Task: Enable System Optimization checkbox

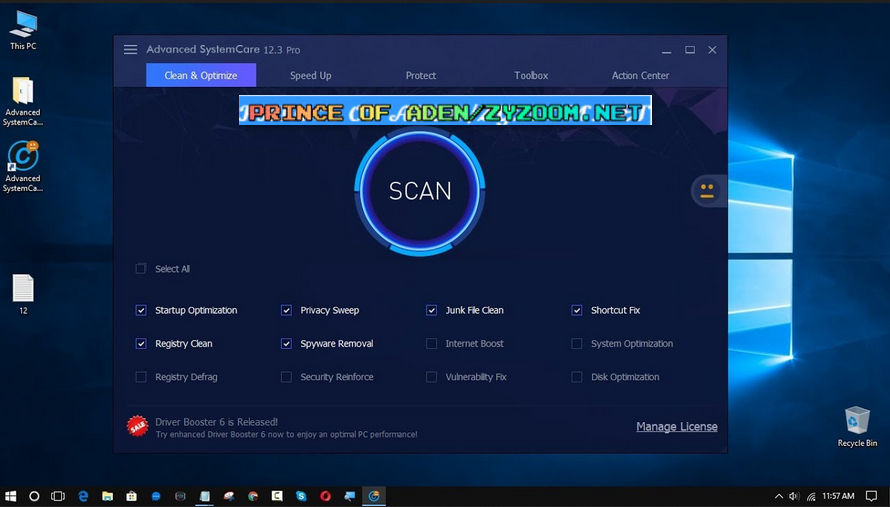Action: [x=577, y=343]
